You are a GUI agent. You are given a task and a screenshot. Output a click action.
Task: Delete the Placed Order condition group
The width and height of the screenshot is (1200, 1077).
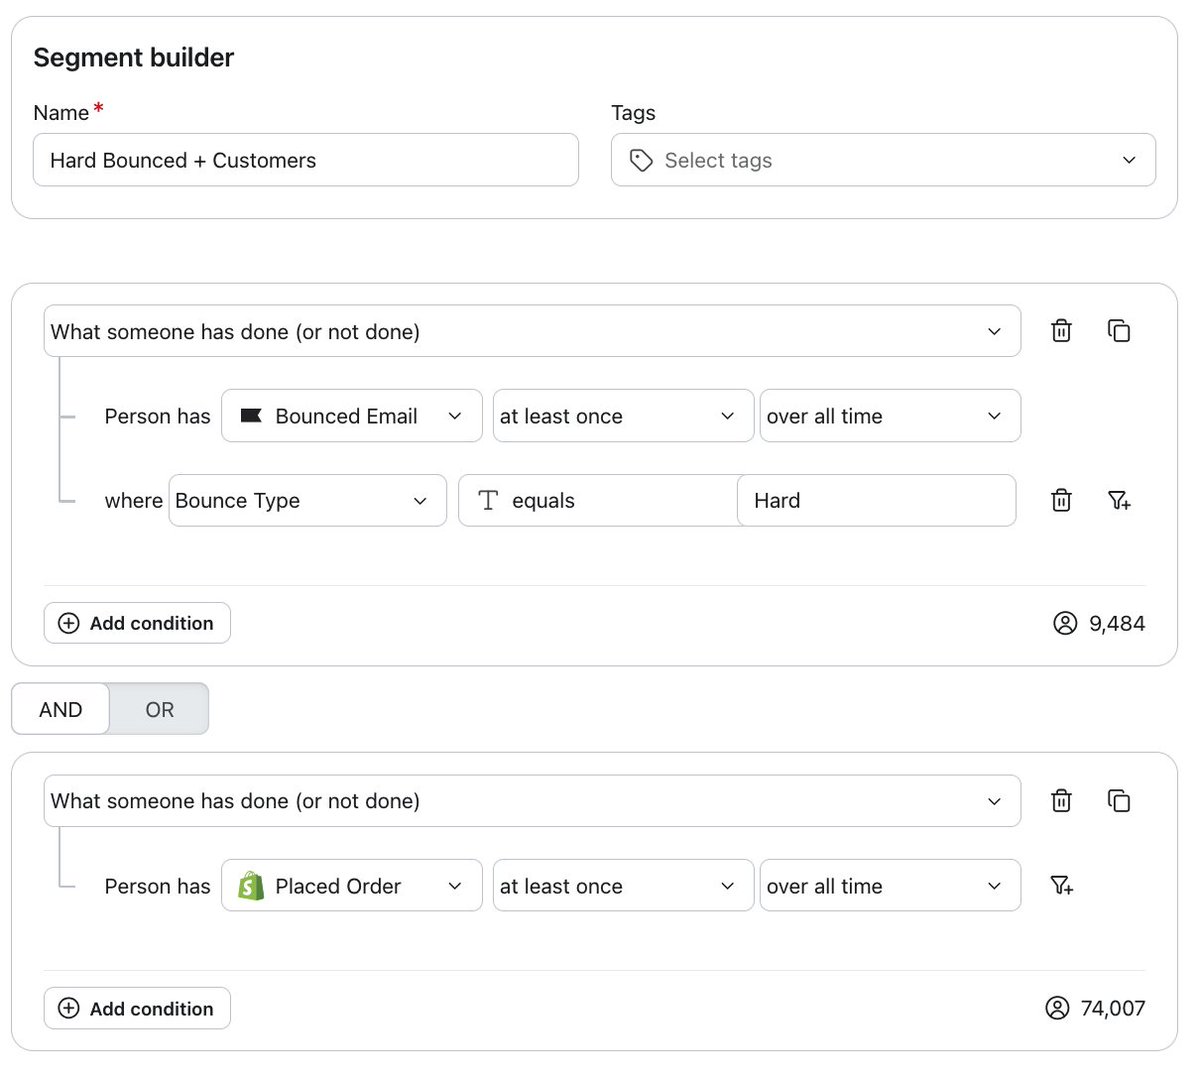click(1061, 800)
